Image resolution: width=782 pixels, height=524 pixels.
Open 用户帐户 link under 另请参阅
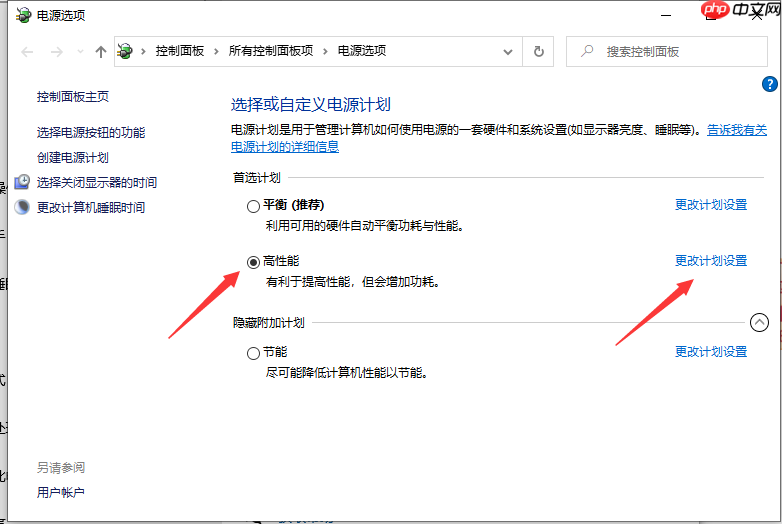click(x=61, y=493)
